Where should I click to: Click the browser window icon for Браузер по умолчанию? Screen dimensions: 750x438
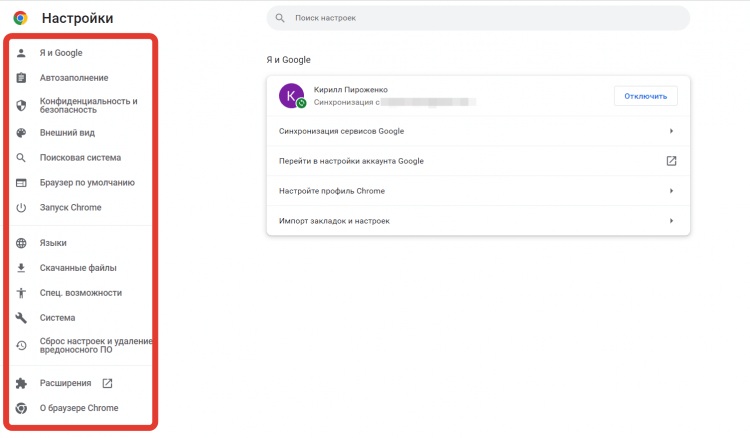tap(21, 183)
